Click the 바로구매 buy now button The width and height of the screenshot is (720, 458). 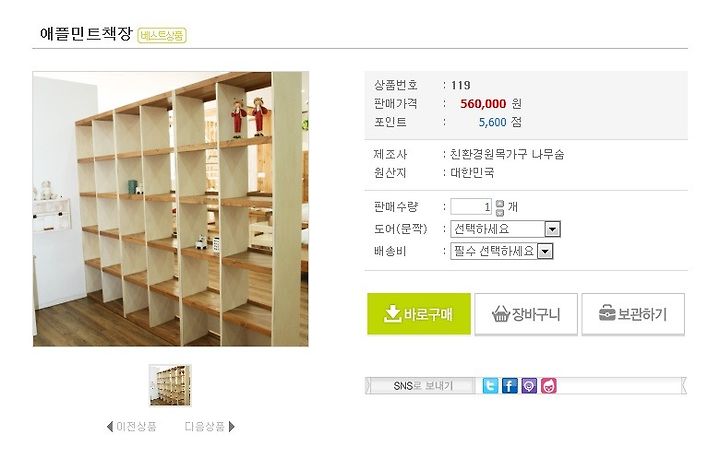click(x=419, y=314)
